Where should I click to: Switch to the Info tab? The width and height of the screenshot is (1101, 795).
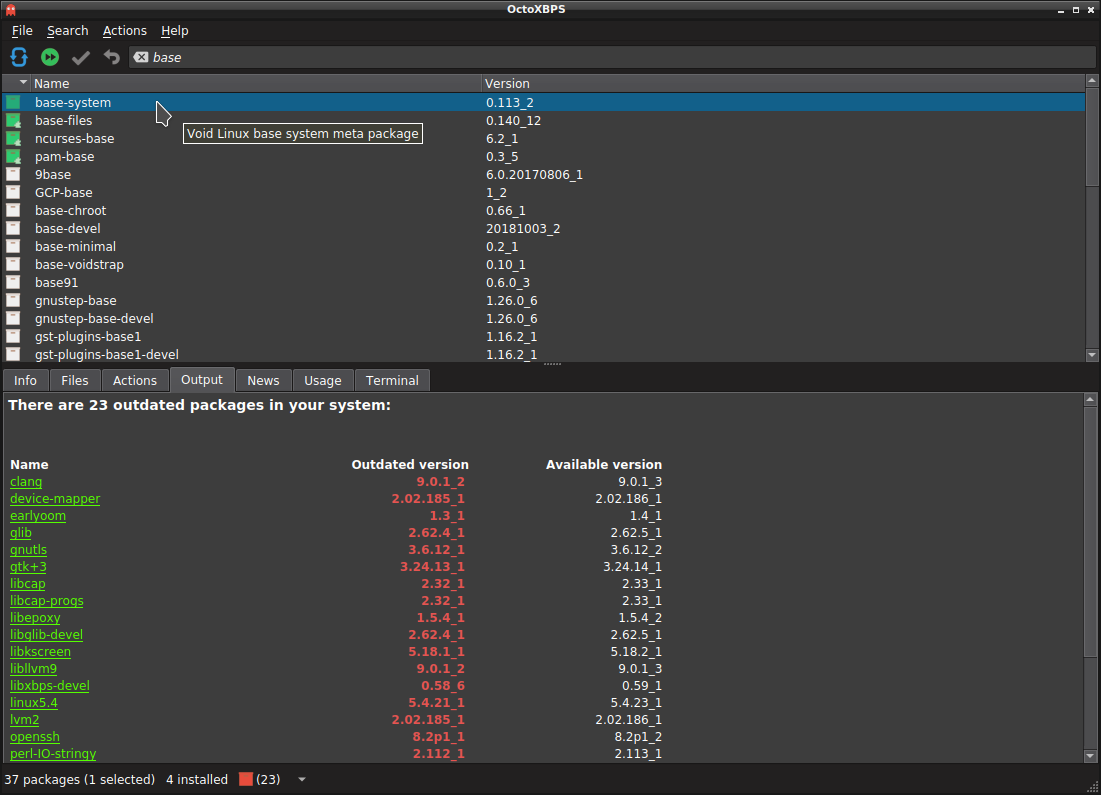click(x=25, y=380)
